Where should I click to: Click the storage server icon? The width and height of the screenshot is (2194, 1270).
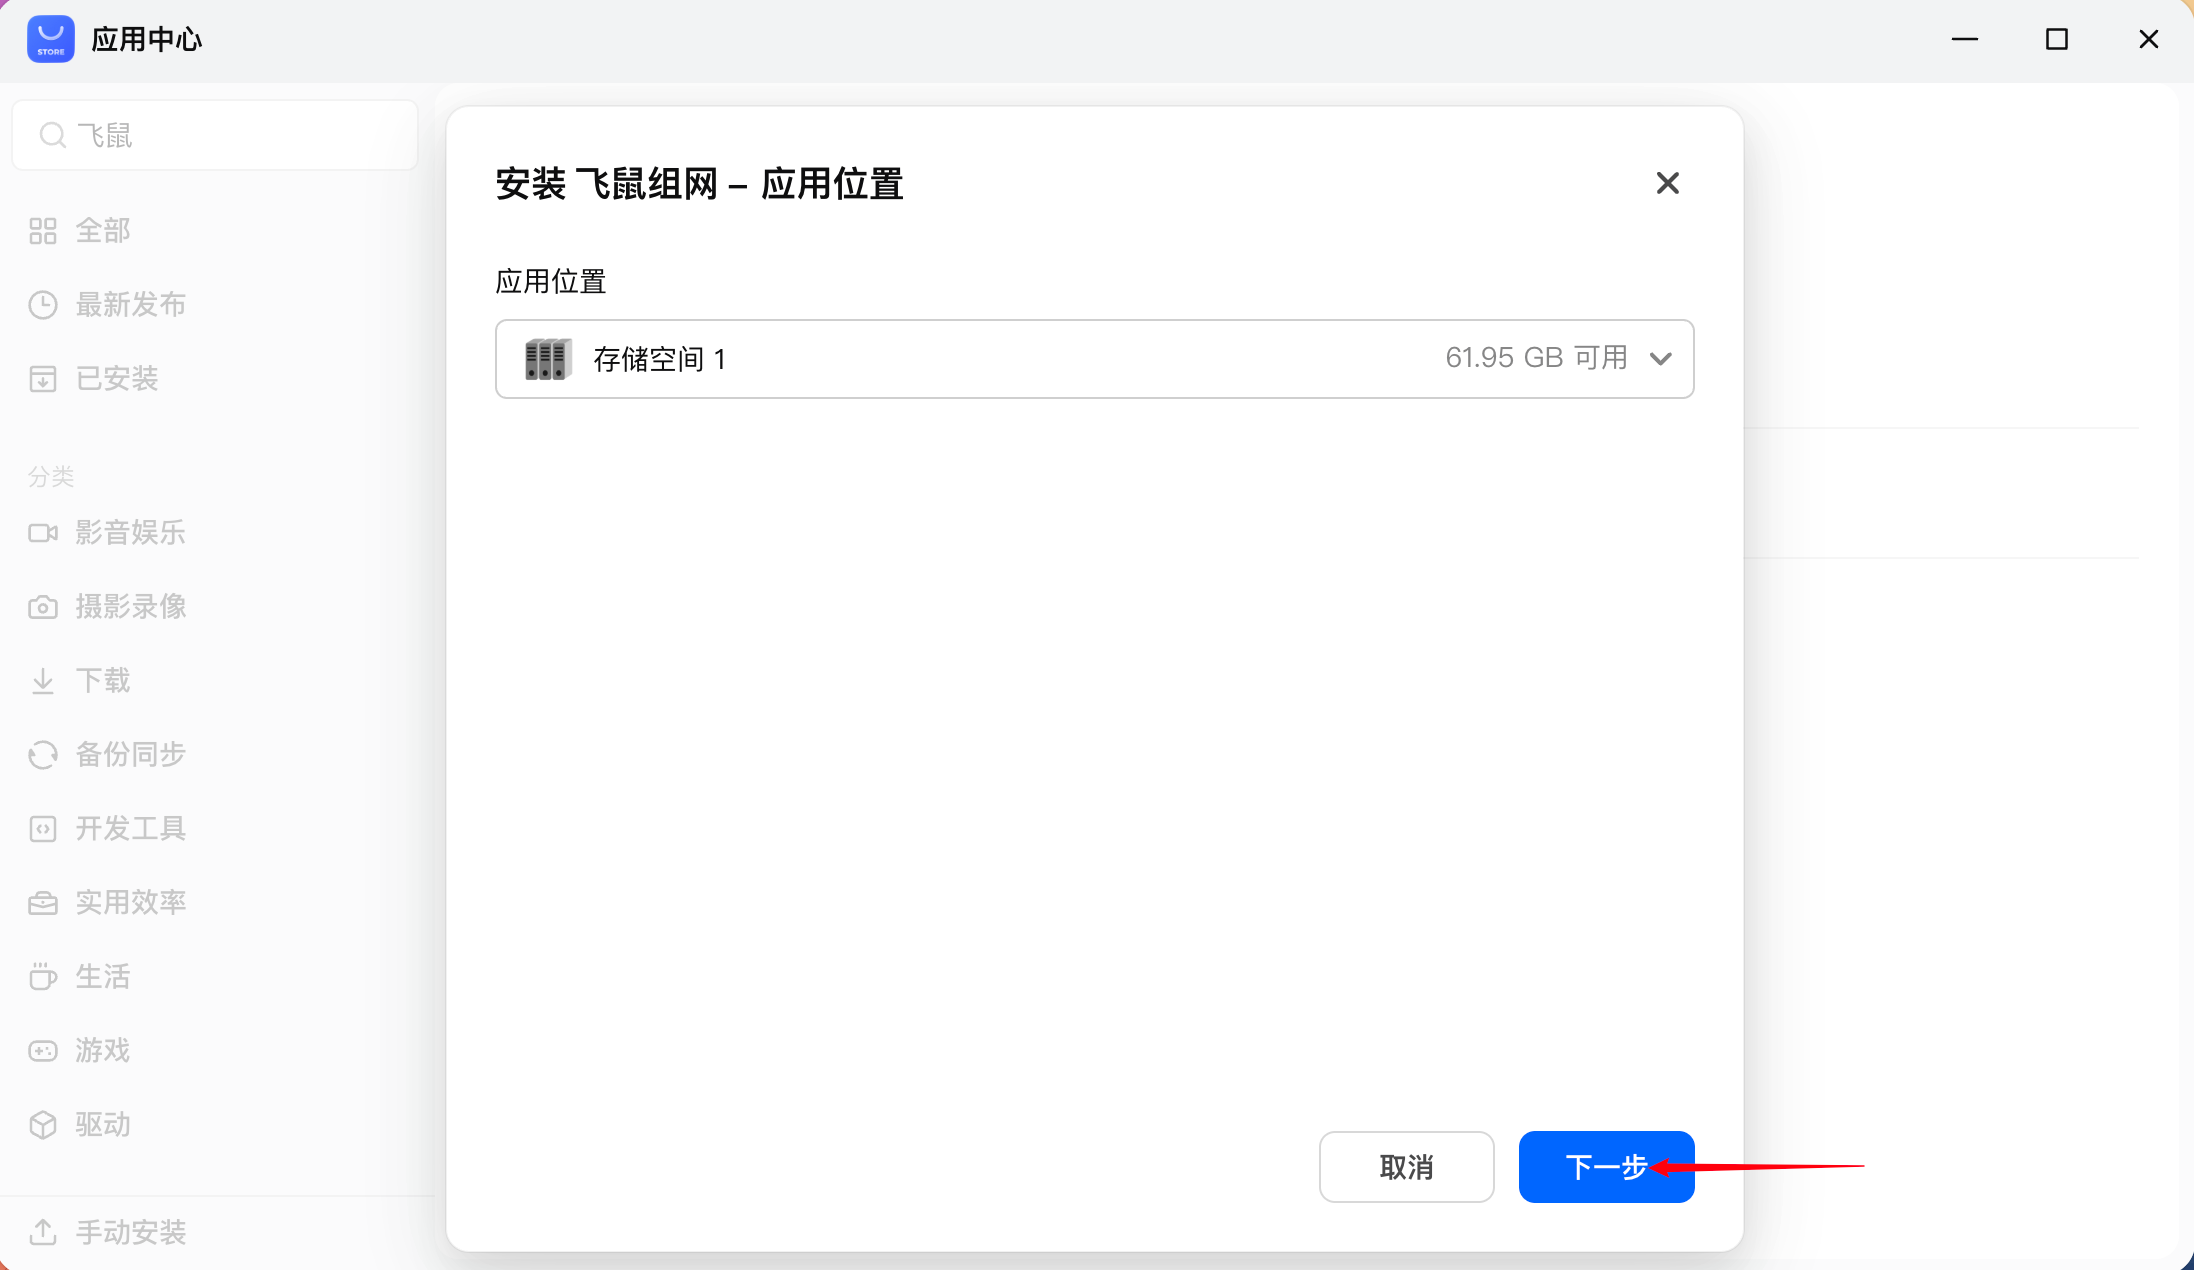[x=548, y=359]
